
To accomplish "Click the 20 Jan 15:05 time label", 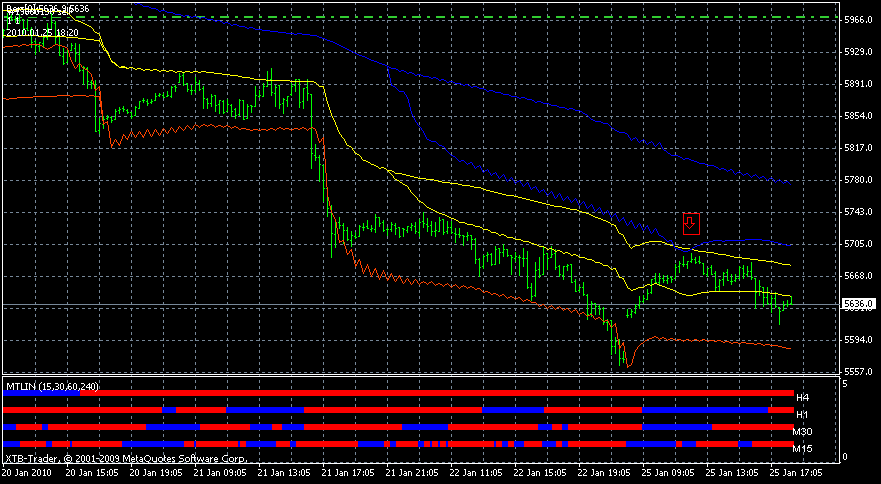I will pos(92,472).
